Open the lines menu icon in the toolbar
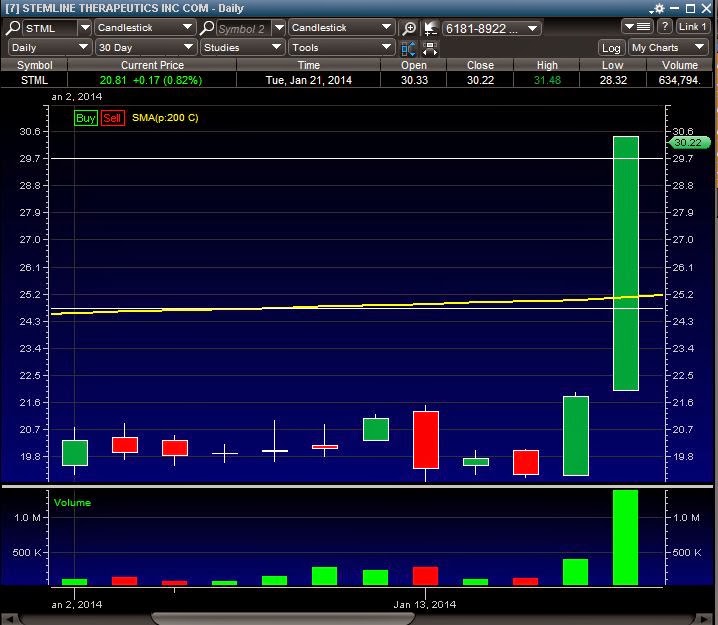Image resolution: width=718 pixels, height=625 pixels. coord(638,27)
